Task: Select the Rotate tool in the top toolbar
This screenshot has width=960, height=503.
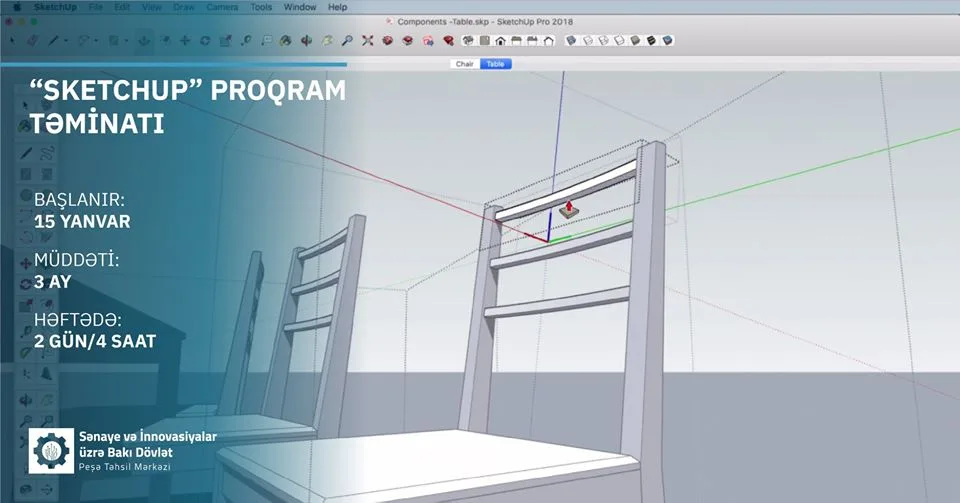Action: (205, 41)
